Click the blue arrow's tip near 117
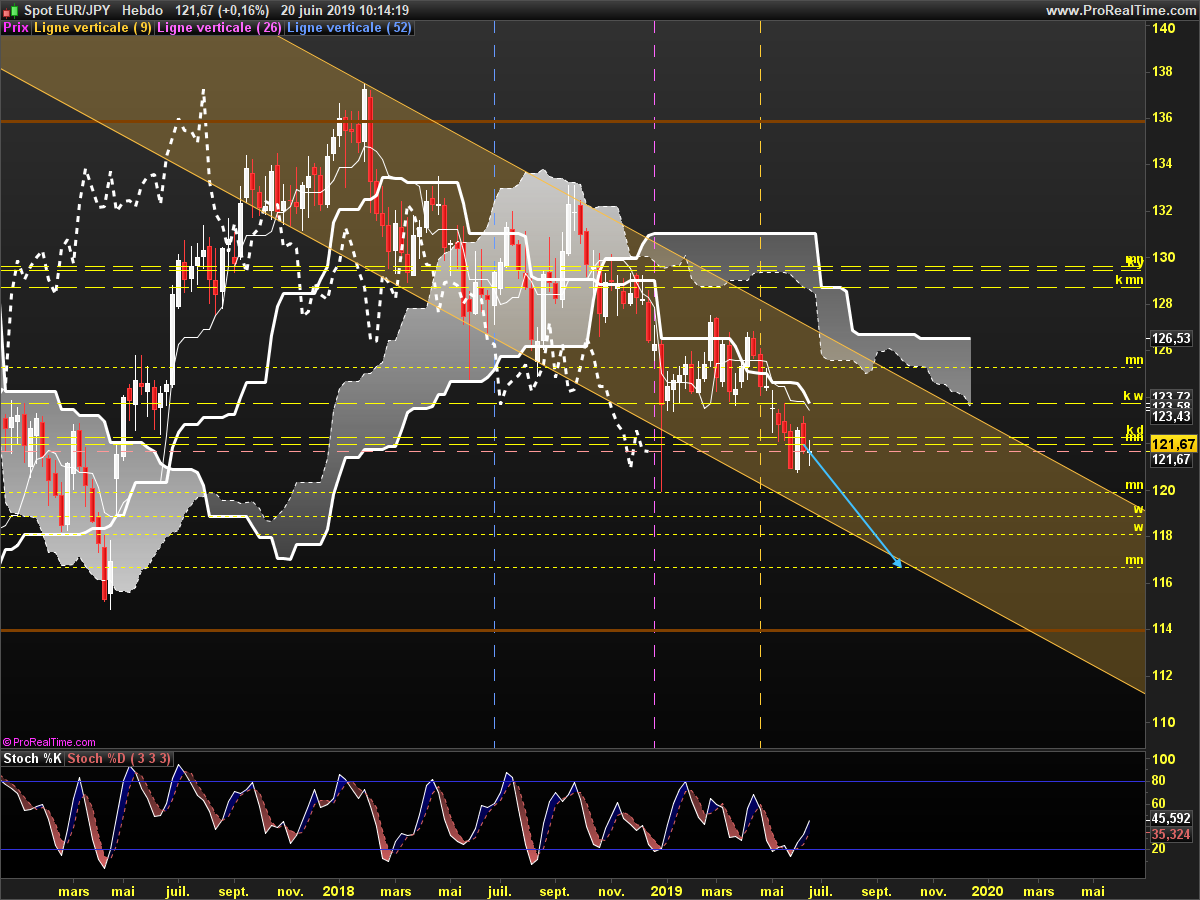This screenshot has width=1200, height=900. 899,565
